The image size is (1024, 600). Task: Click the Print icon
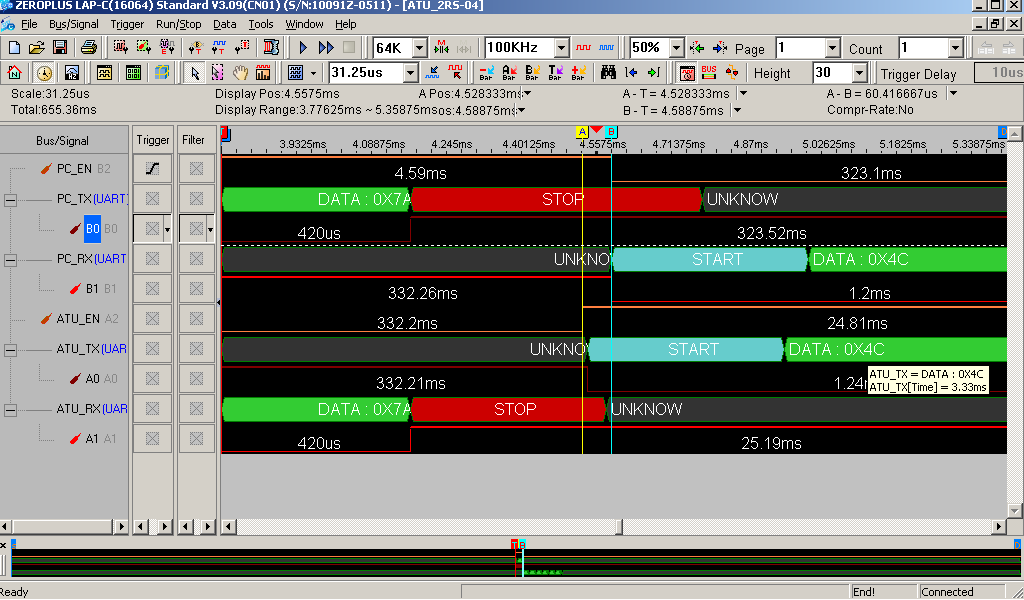point(88,48)
